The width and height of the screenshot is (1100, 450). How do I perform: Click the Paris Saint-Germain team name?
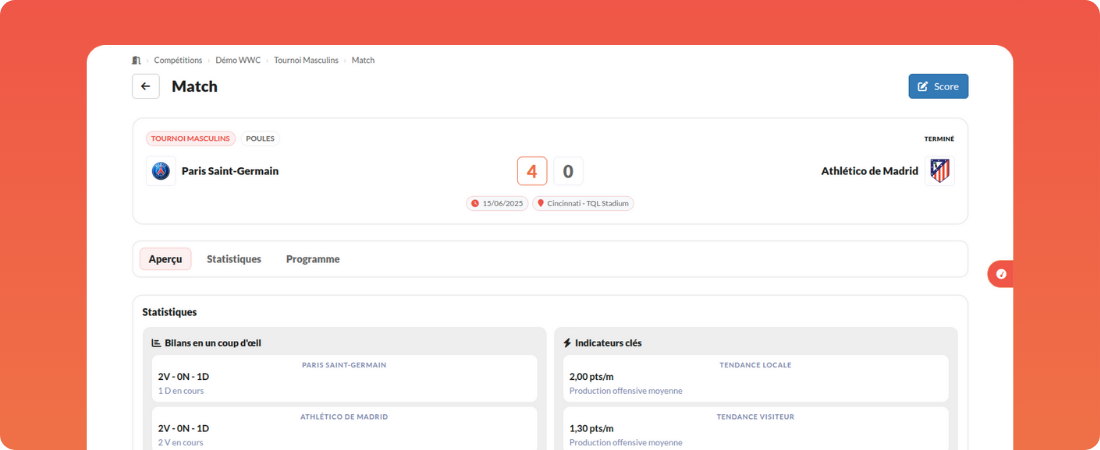point(230,171)
